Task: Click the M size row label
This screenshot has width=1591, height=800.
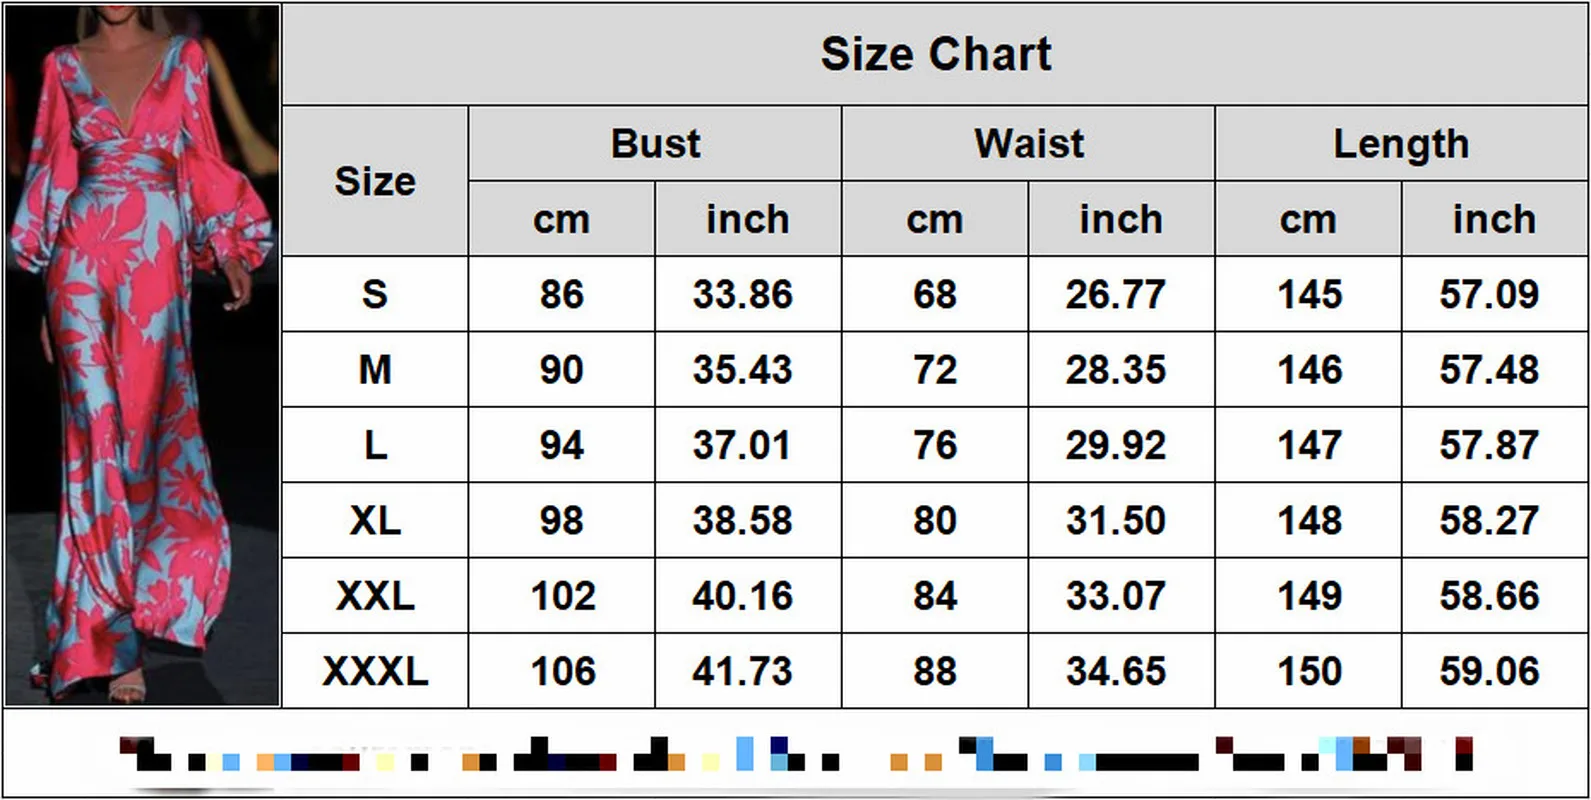Action: [375, 370]
